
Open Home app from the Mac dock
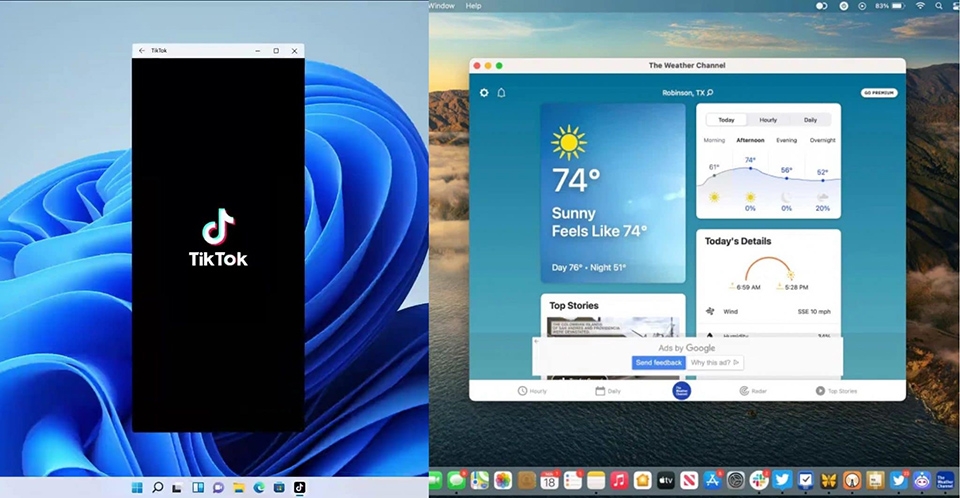point(642,481)
